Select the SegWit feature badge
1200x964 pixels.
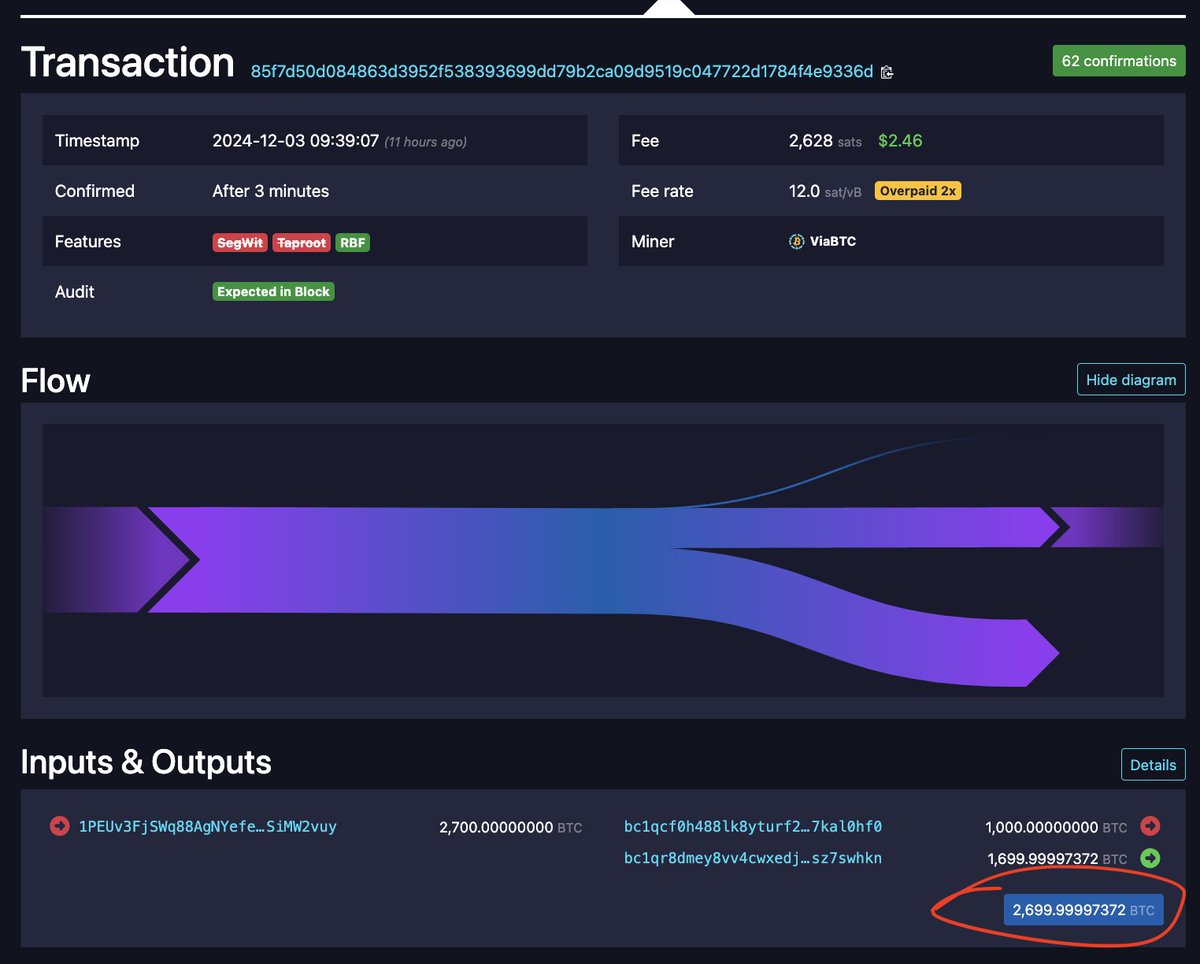239,241
